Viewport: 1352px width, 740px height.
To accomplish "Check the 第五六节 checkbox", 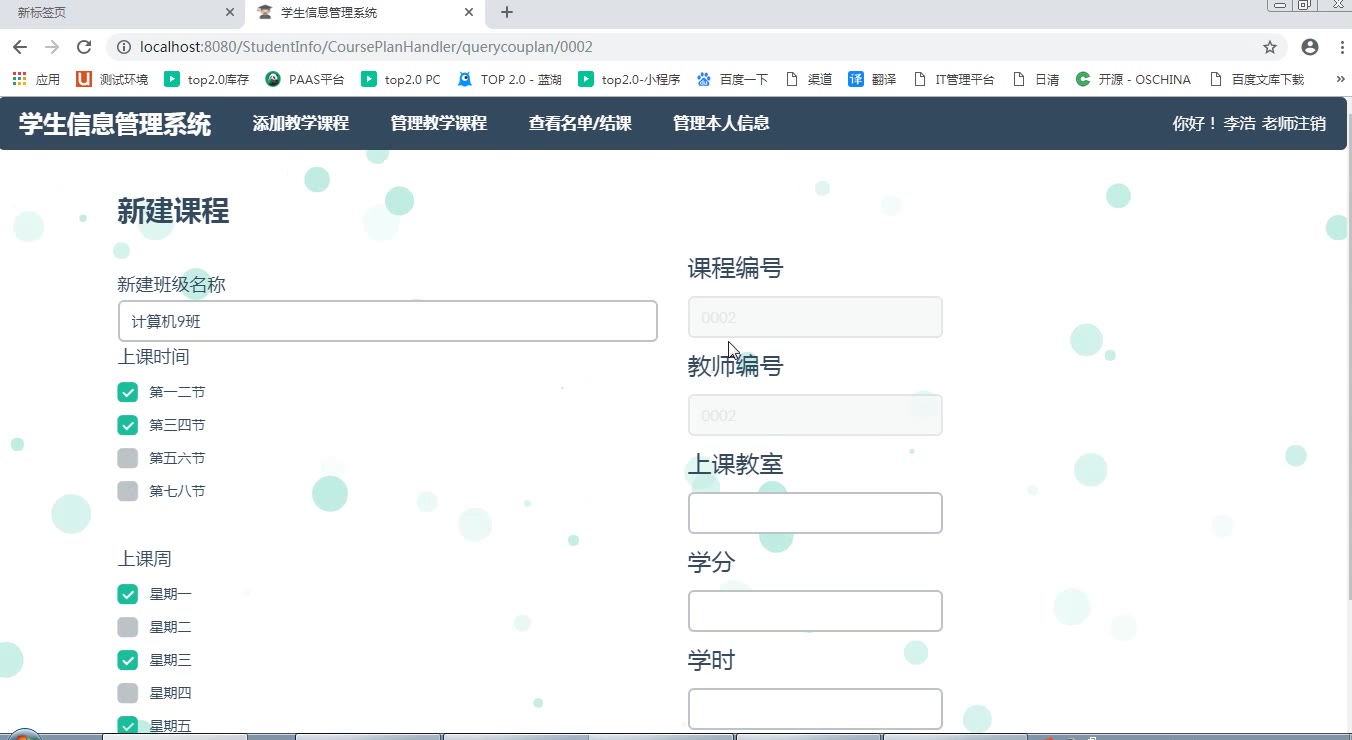I will pyautogui.click(x=127, y=458).
